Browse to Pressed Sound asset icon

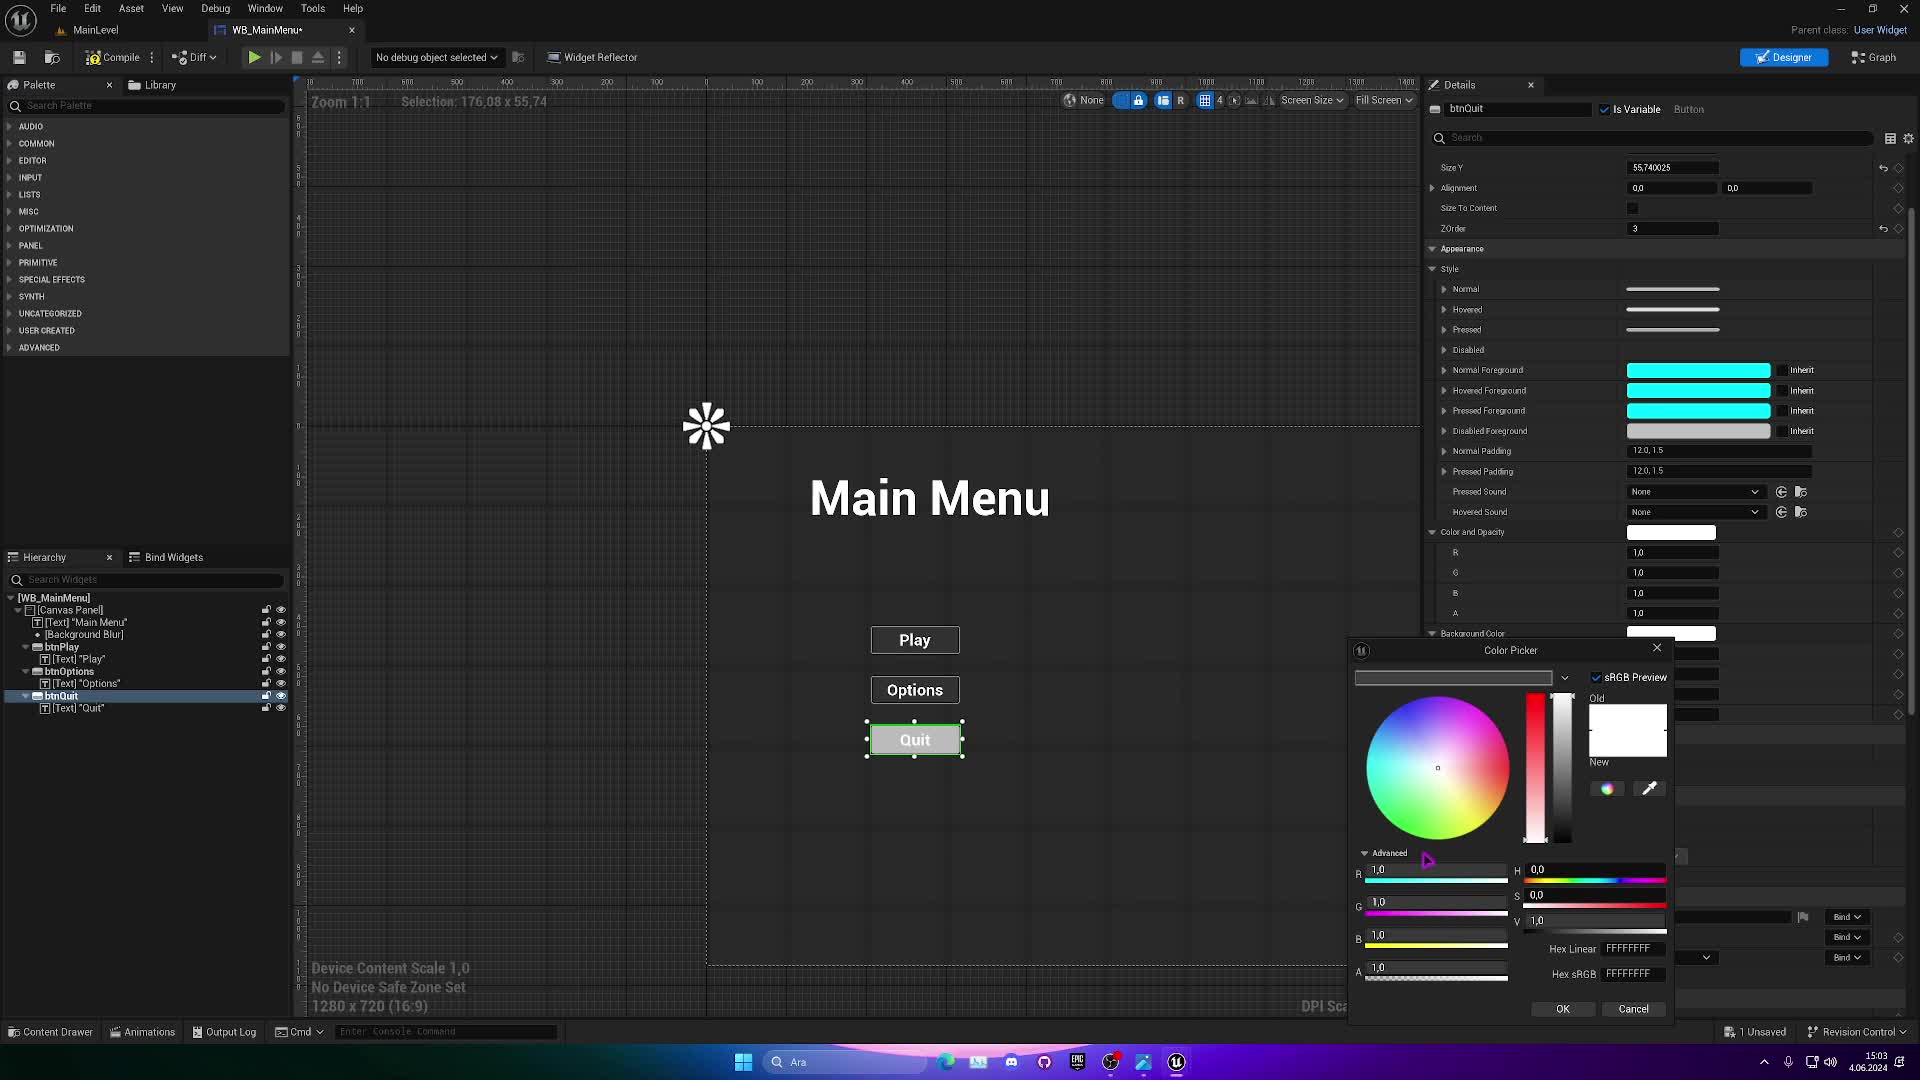click(x=1801, y=492)
